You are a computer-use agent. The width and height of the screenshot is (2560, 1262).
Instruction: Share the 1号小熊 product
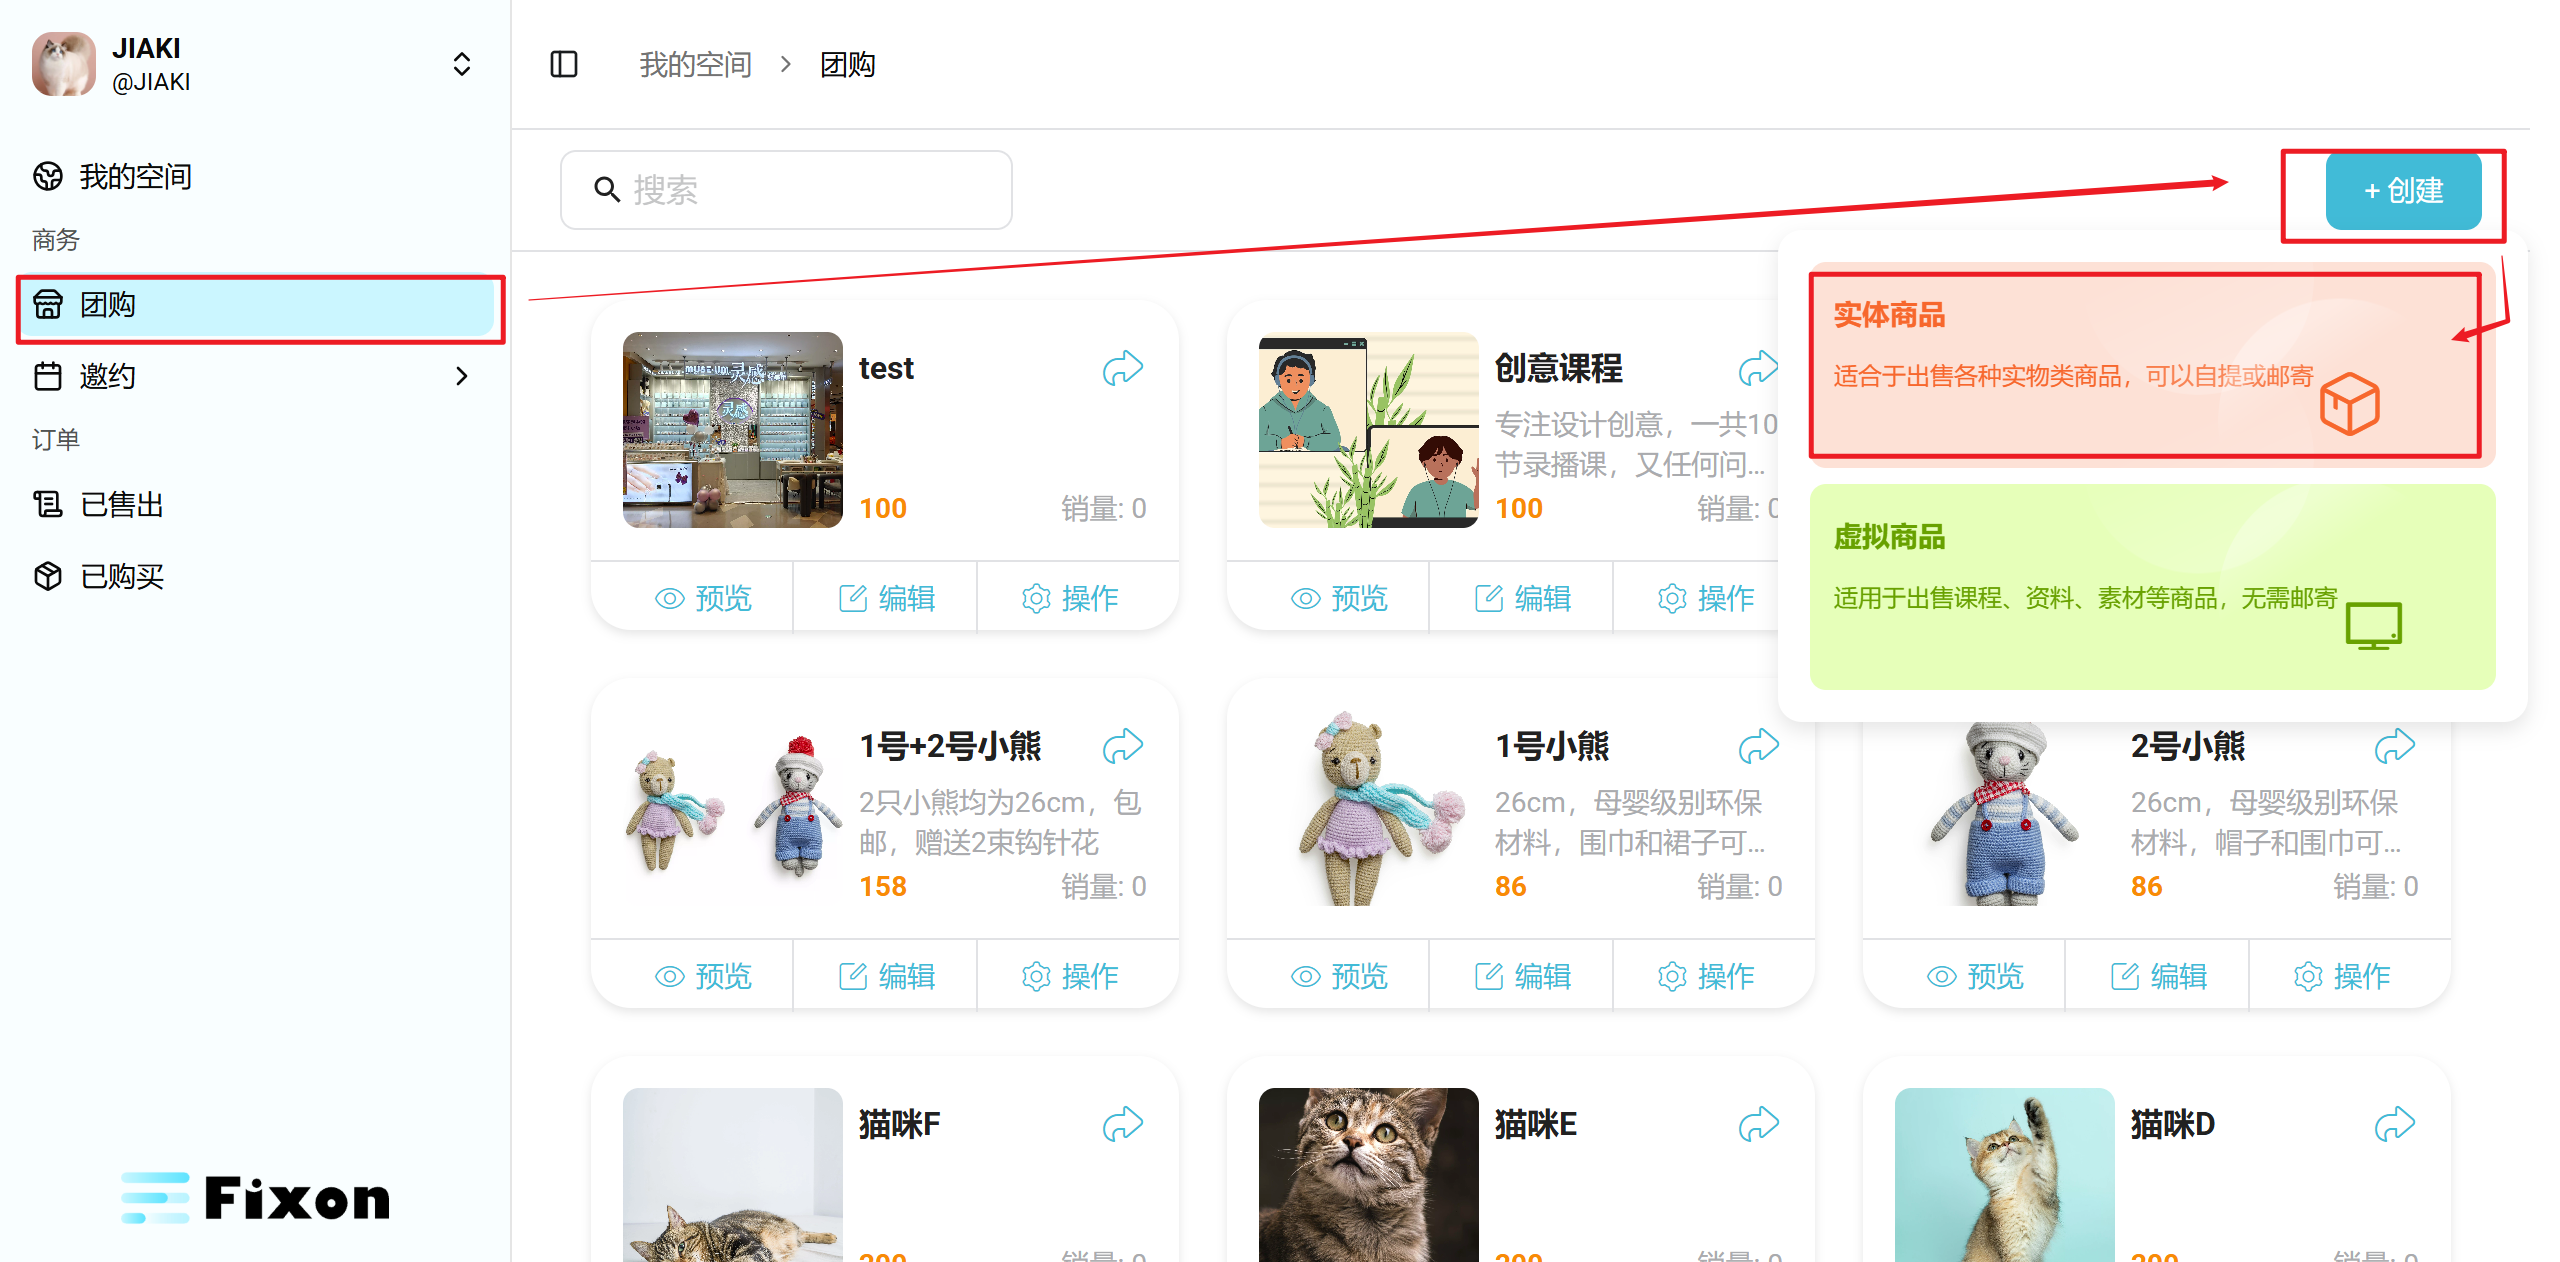[1758, 746]
